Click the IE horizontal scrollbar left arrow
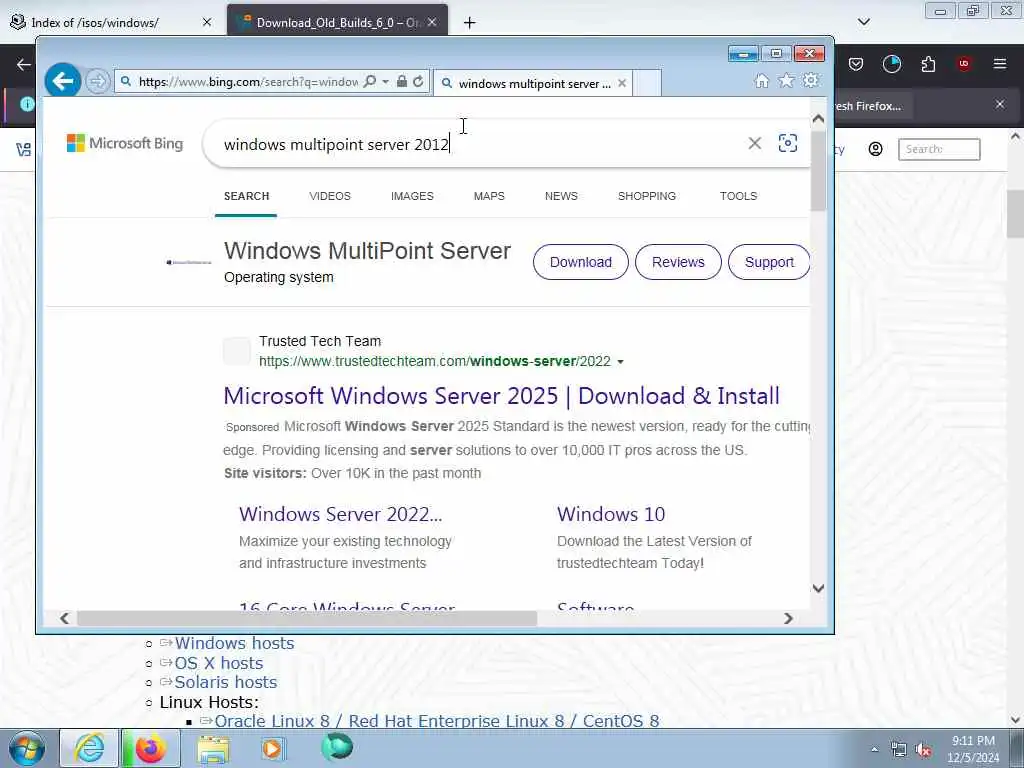The height and width of the screenshot is (768, 1024). (64, 618)
